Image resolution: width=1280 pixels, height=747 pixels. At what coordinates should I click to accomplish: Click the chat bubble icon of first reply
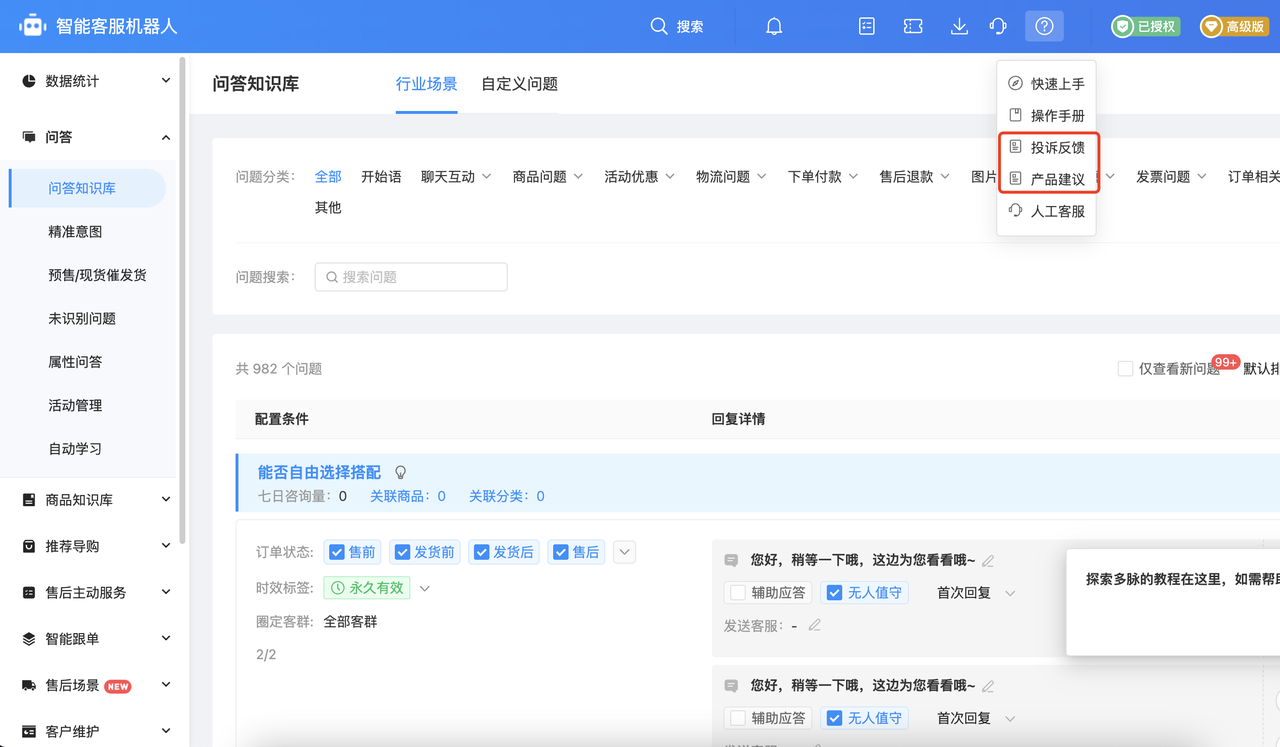[x=731, y=561]
